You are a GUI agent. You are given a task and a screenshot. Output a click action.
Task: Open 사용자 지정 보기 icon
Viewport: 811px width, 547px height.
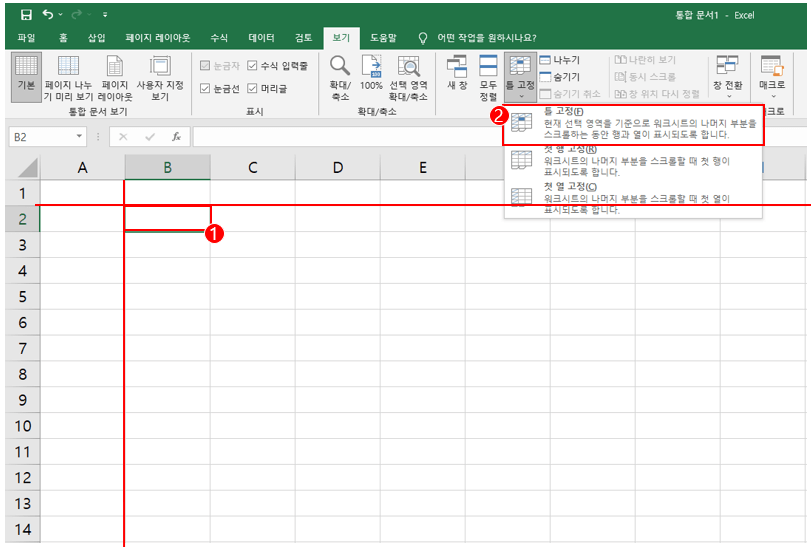[160, 78]
